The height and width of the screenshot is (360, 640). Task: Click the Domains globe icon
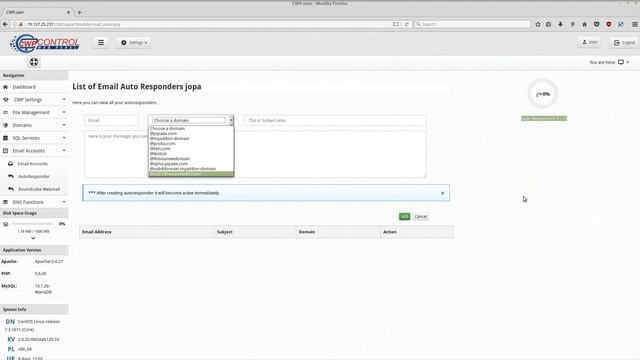tap(5, 125)
